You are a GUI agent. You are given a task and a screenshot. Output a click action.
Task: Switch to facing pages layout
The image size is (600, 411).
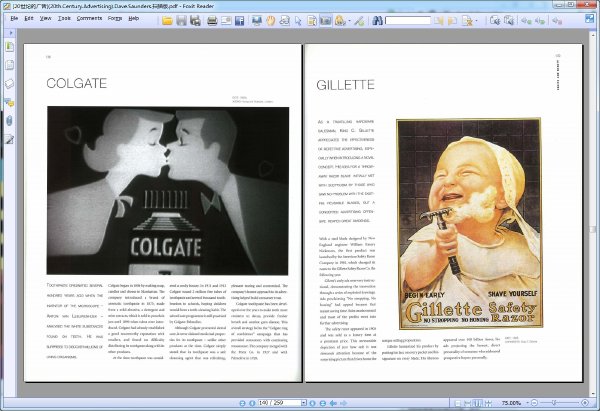pos(478,403)
